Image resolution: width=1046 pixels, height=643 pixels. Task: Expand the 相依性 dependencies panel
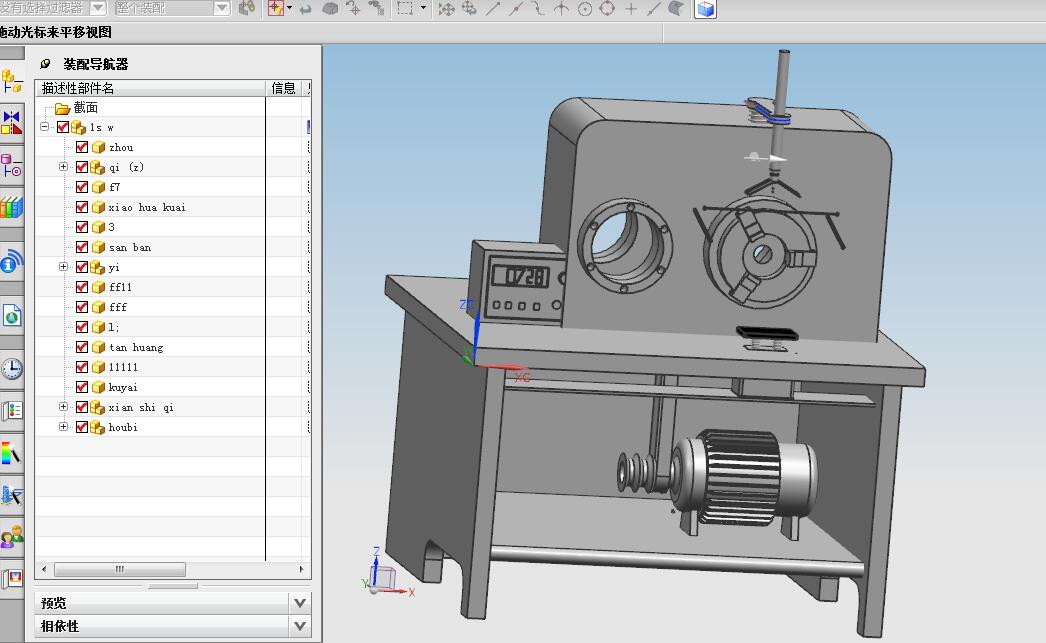299,626
